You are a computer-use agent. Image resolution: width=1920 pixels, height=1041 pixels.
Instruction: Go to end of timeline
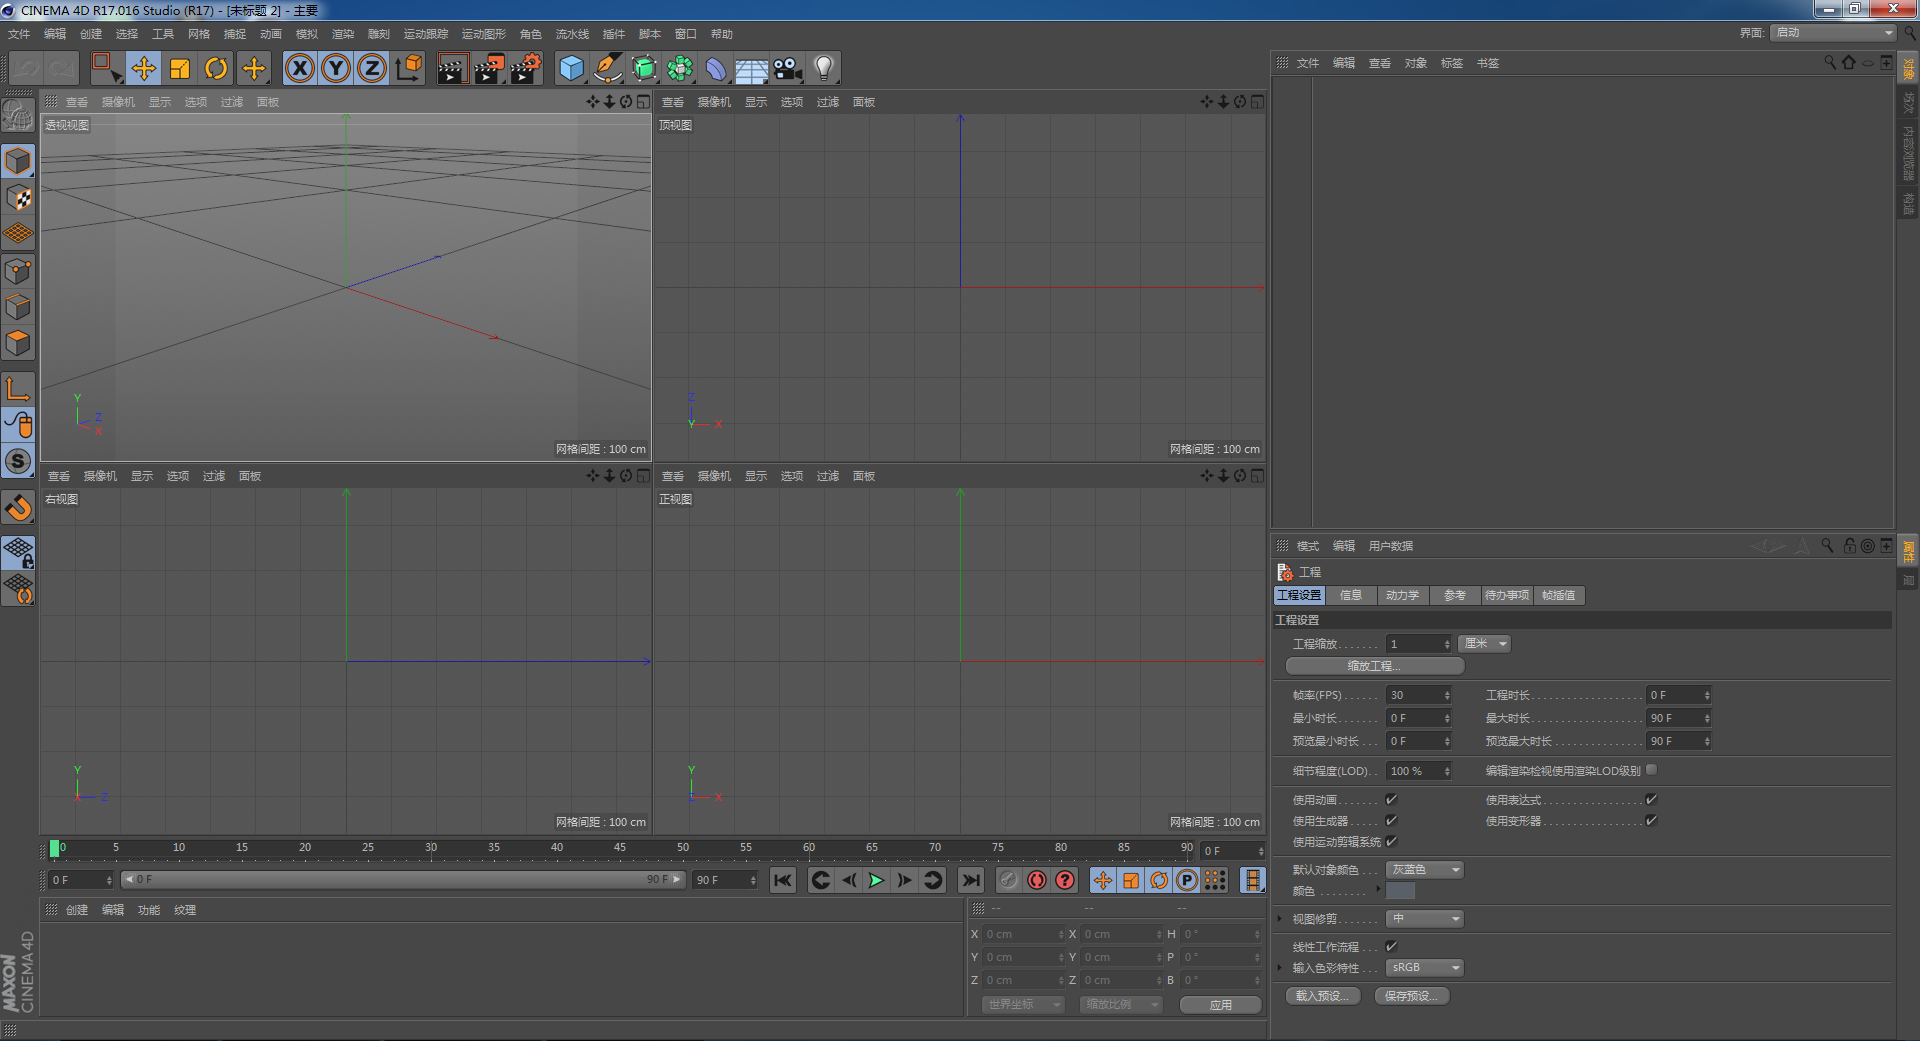(x=970, y=880)
